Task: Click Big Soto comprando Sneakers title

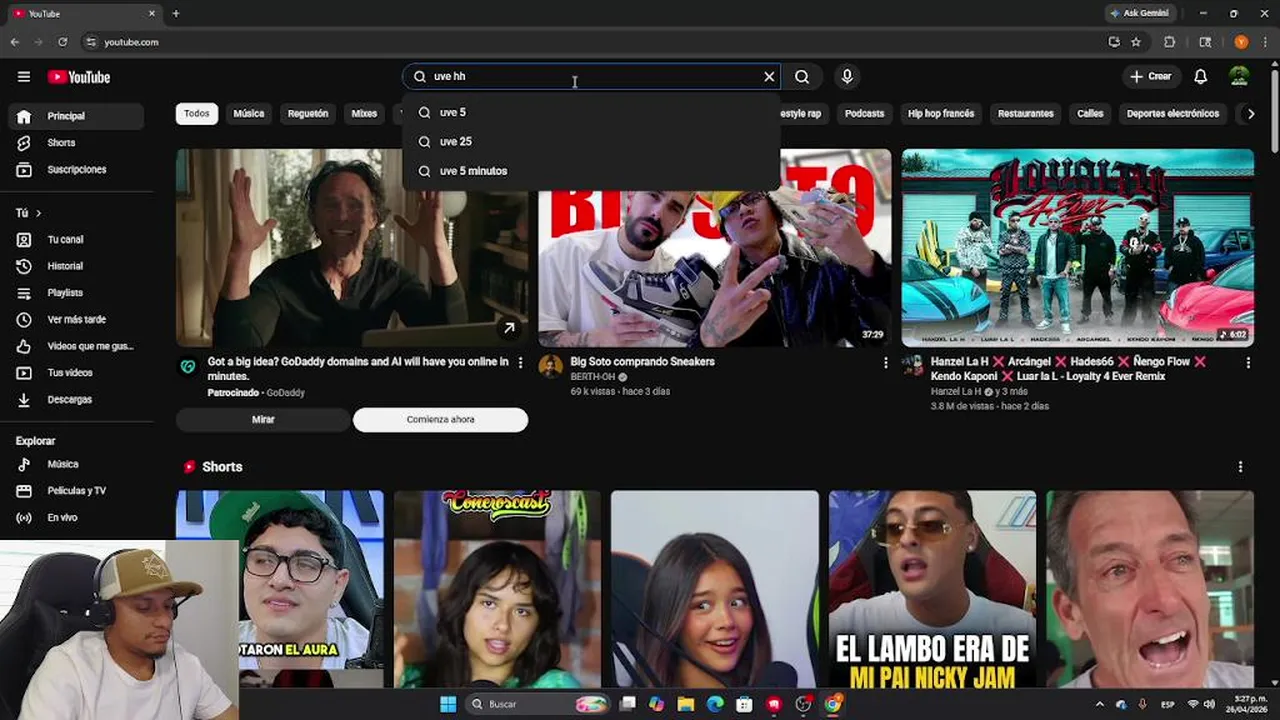Action: click(642, 362)
